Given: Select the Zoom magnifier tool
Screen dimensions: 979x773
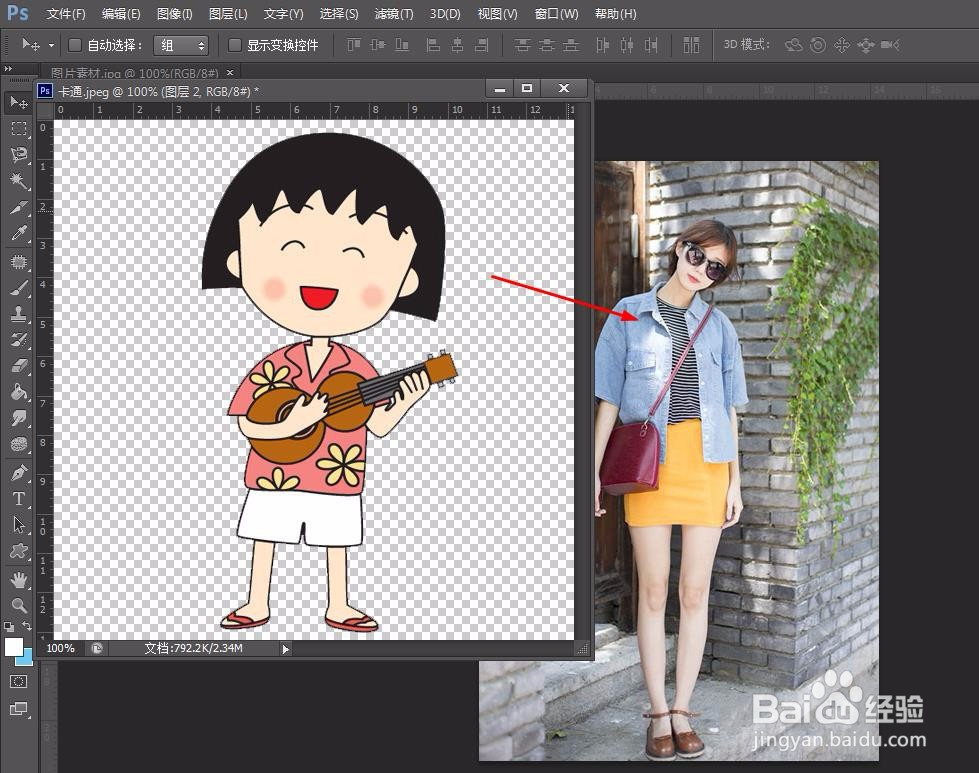Looking at the screenshot, I should point(19,605).
